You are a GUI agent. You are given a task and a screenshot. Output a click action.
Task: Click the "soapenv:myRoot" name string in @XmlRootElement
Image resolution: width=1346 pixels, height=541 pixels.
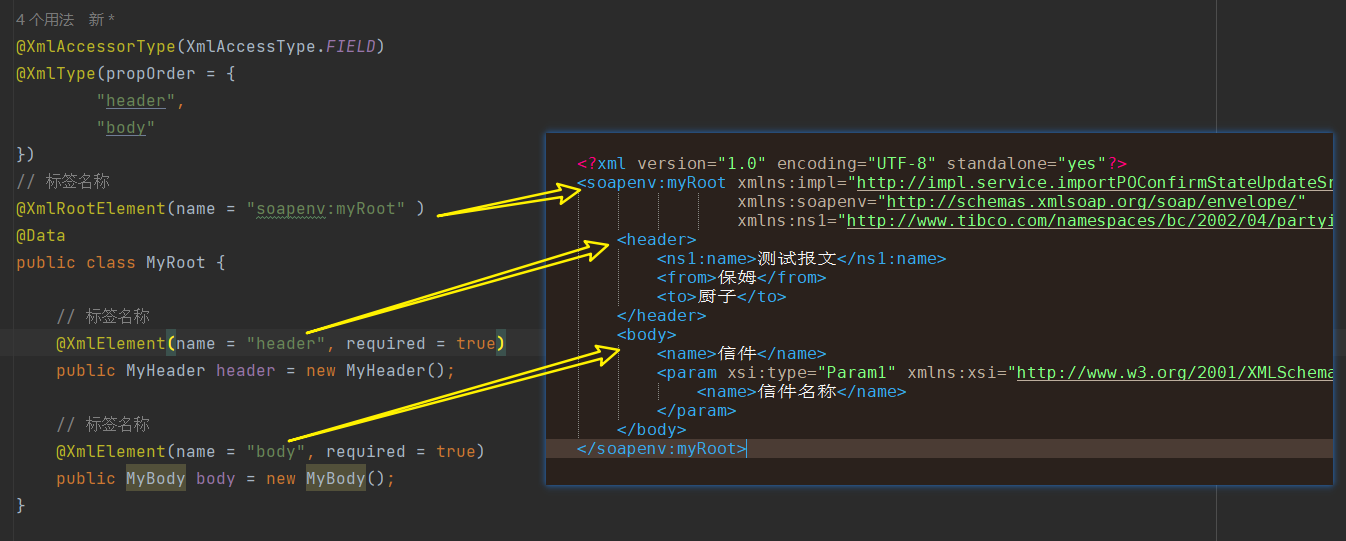pyautogui.click(x=330, y=209)
